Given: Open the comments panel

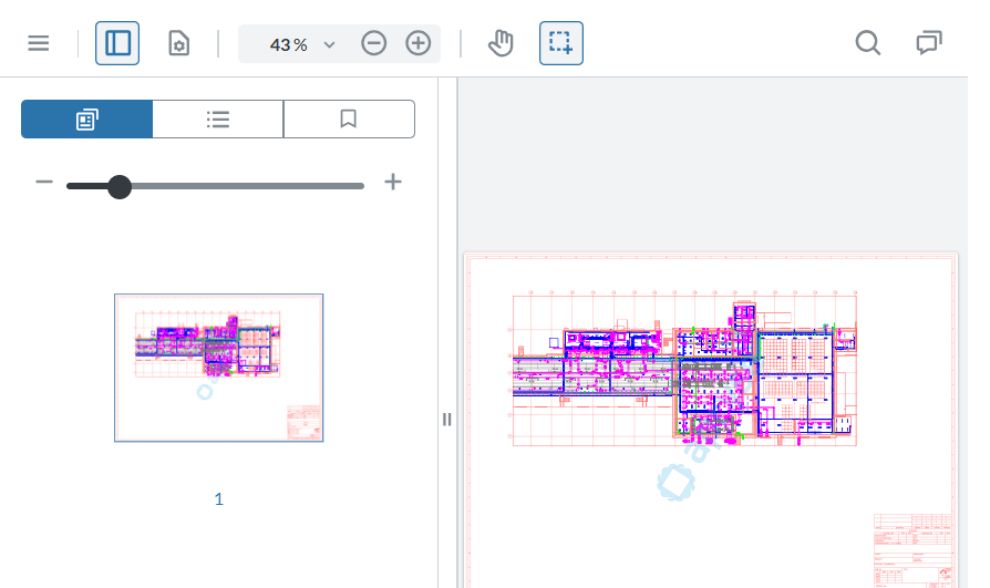Looking at the screenshot, I should (929, 44).
